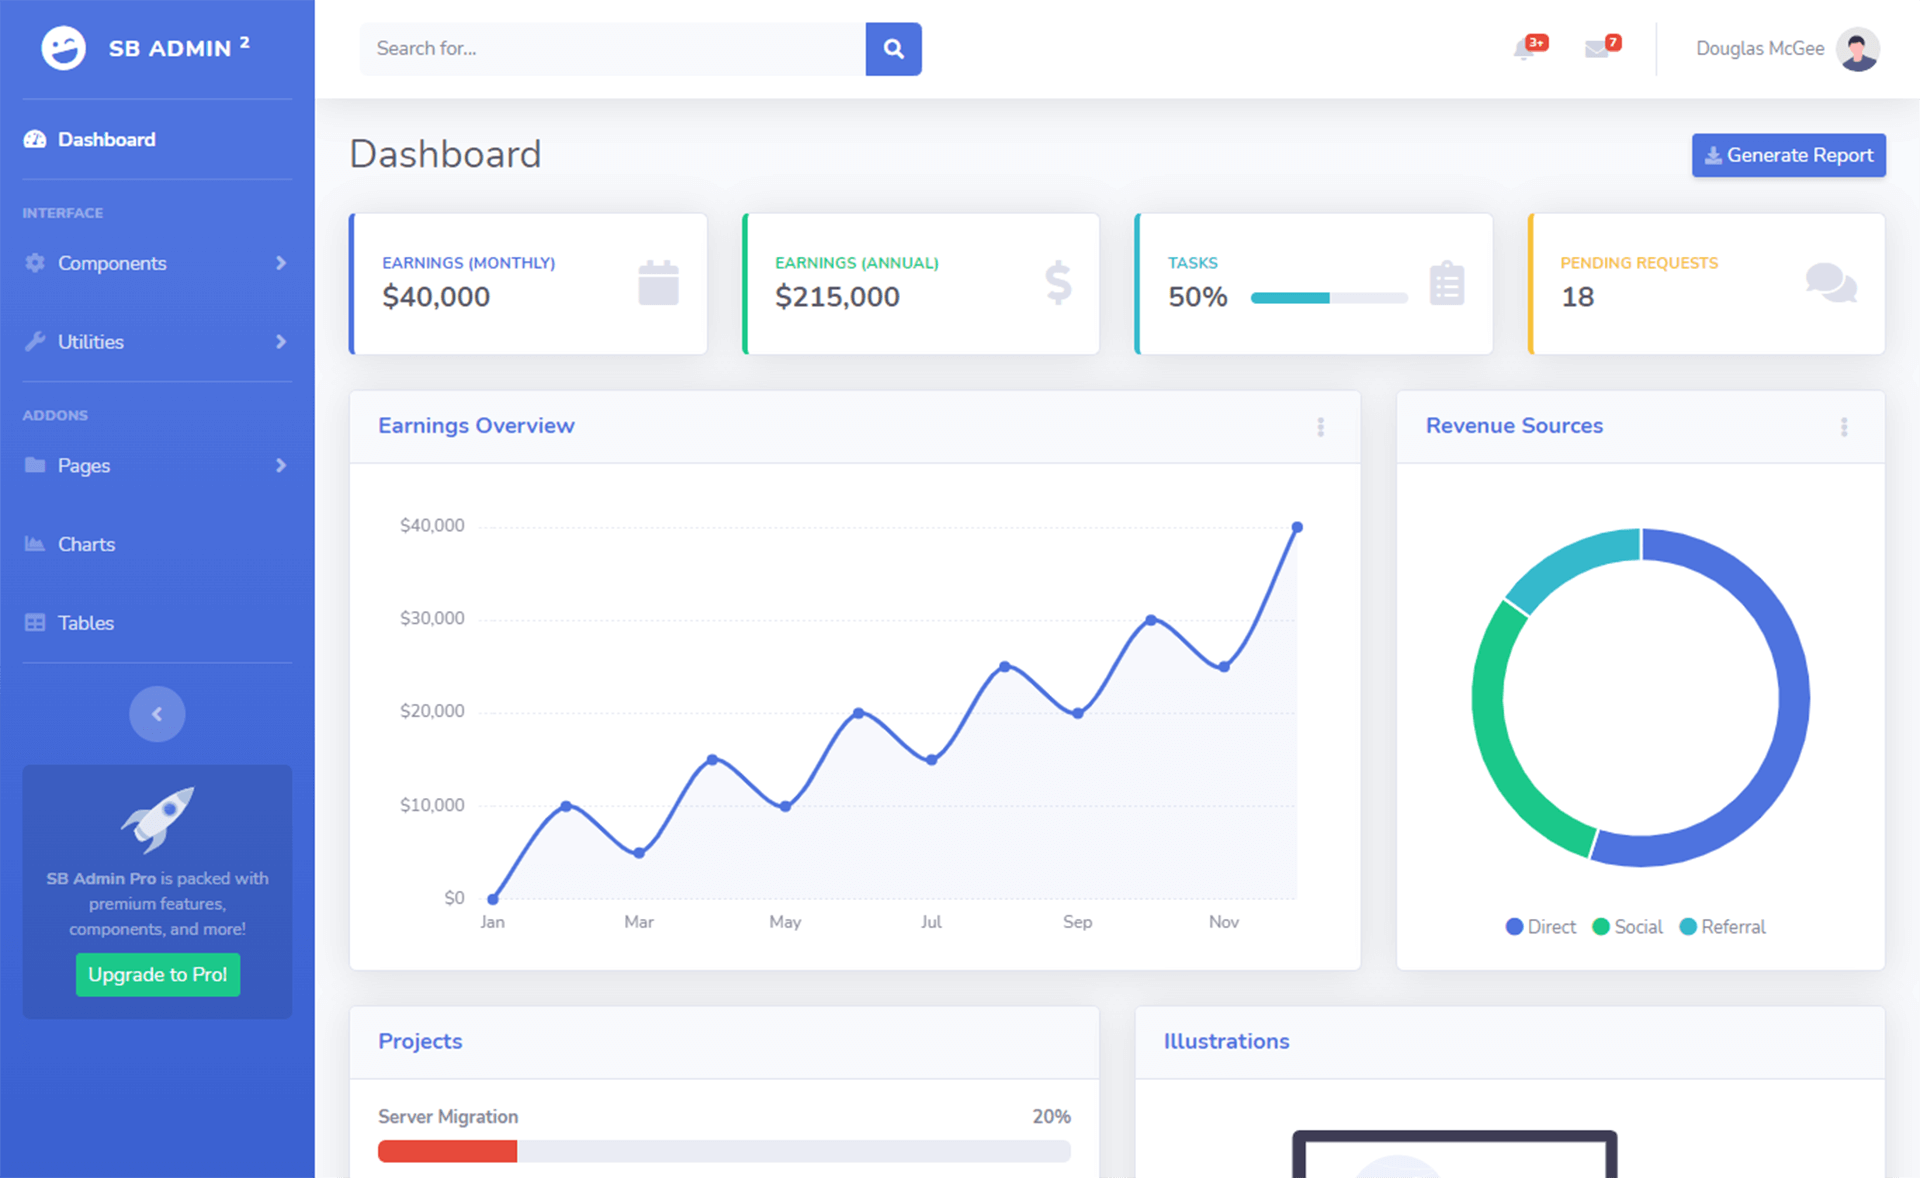
Task: Collapse the sidebar with the arrow toggle
Action: pyautogui.click(x=156, y=713)
